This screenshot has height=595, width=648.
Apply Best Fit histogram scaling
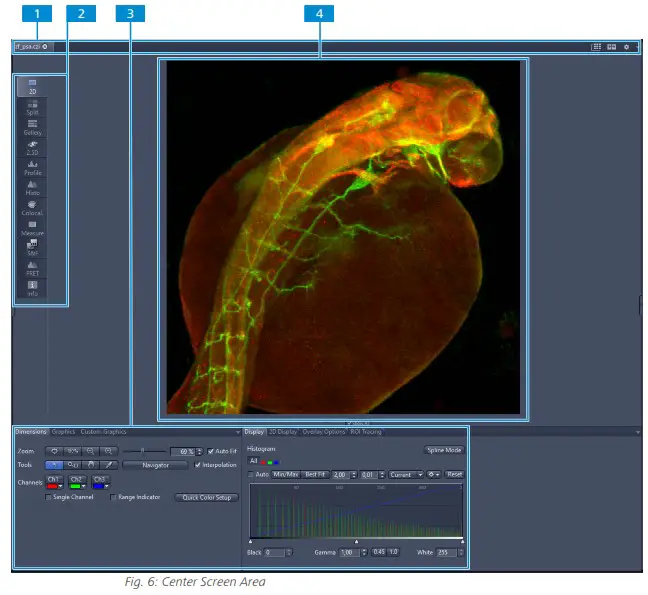point(315,475)
